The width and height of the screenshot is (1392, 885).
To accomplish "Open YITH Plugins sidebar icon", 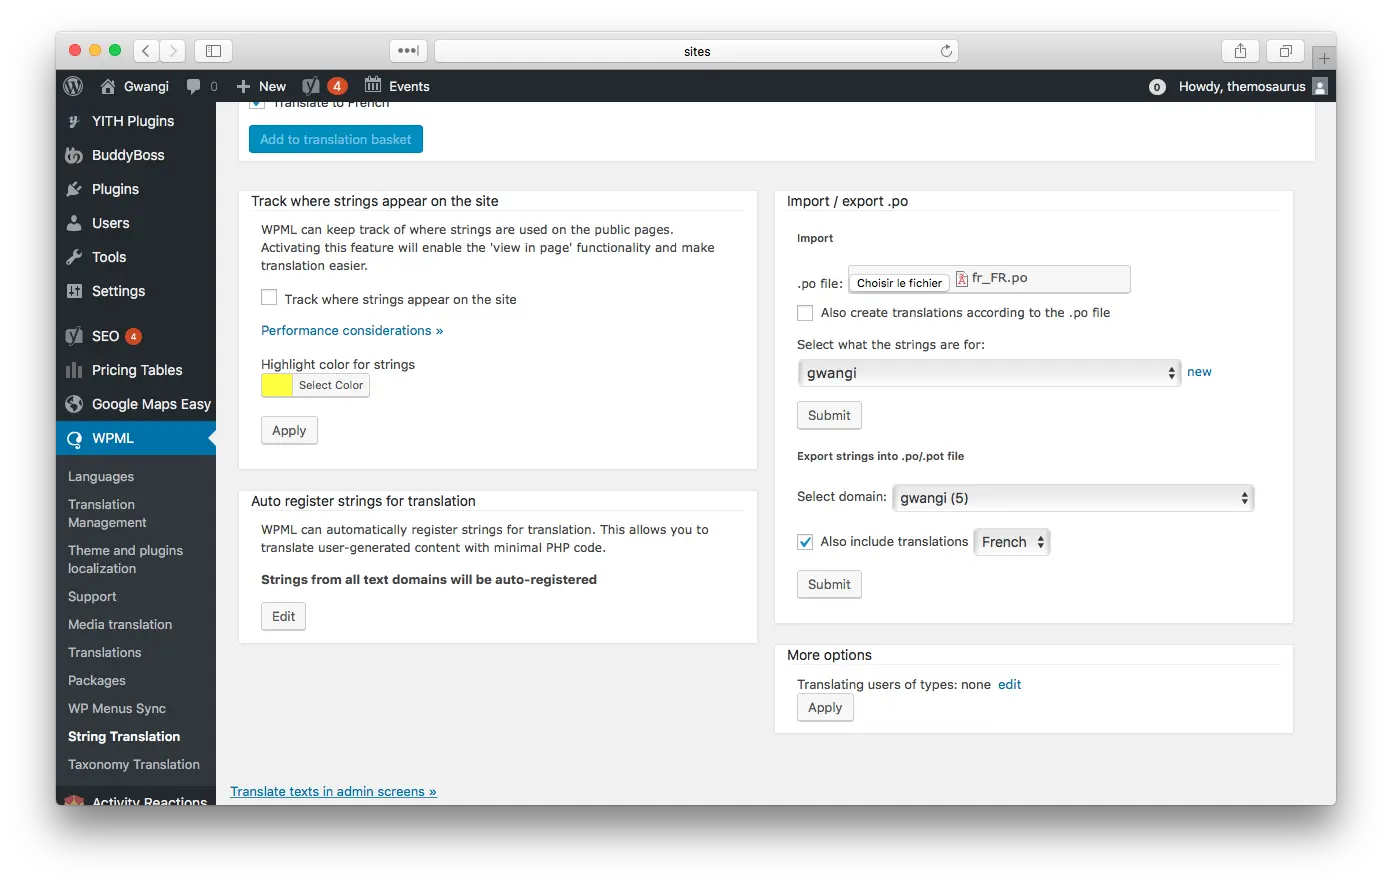I will click(x=74, y=121).
